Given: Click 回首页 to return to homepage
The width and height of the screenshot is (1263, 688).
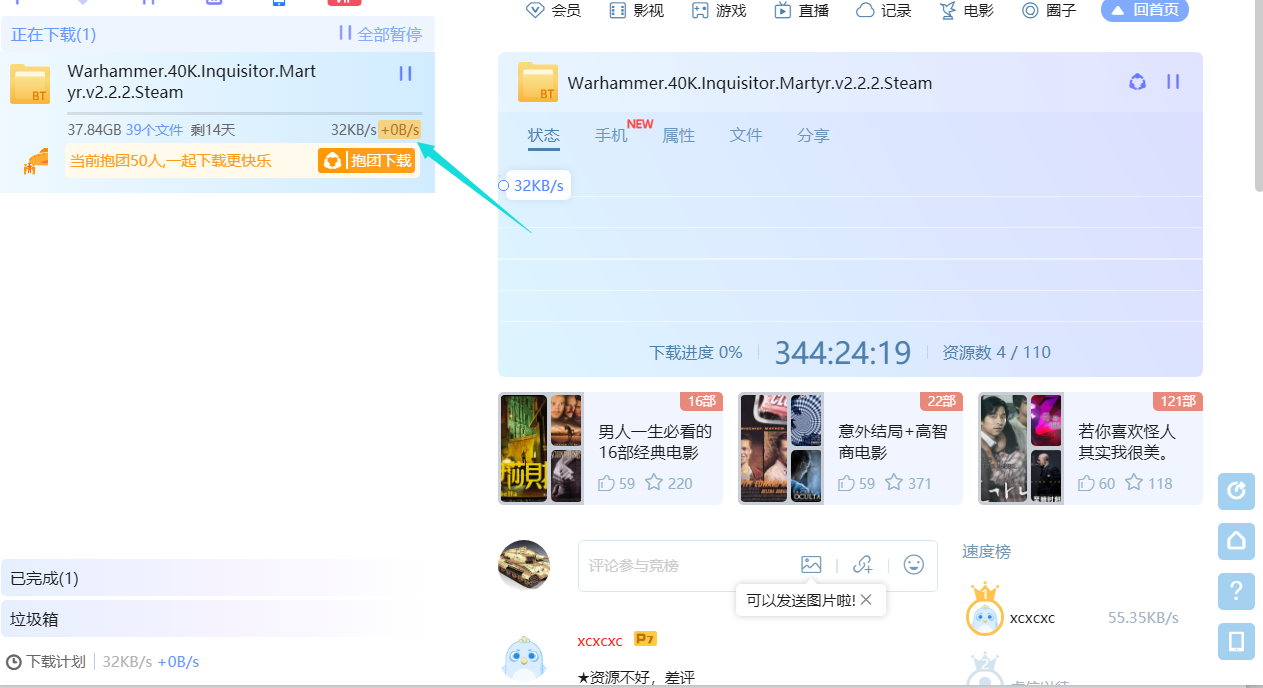Looking at the screenshot, I should 1144,11.
